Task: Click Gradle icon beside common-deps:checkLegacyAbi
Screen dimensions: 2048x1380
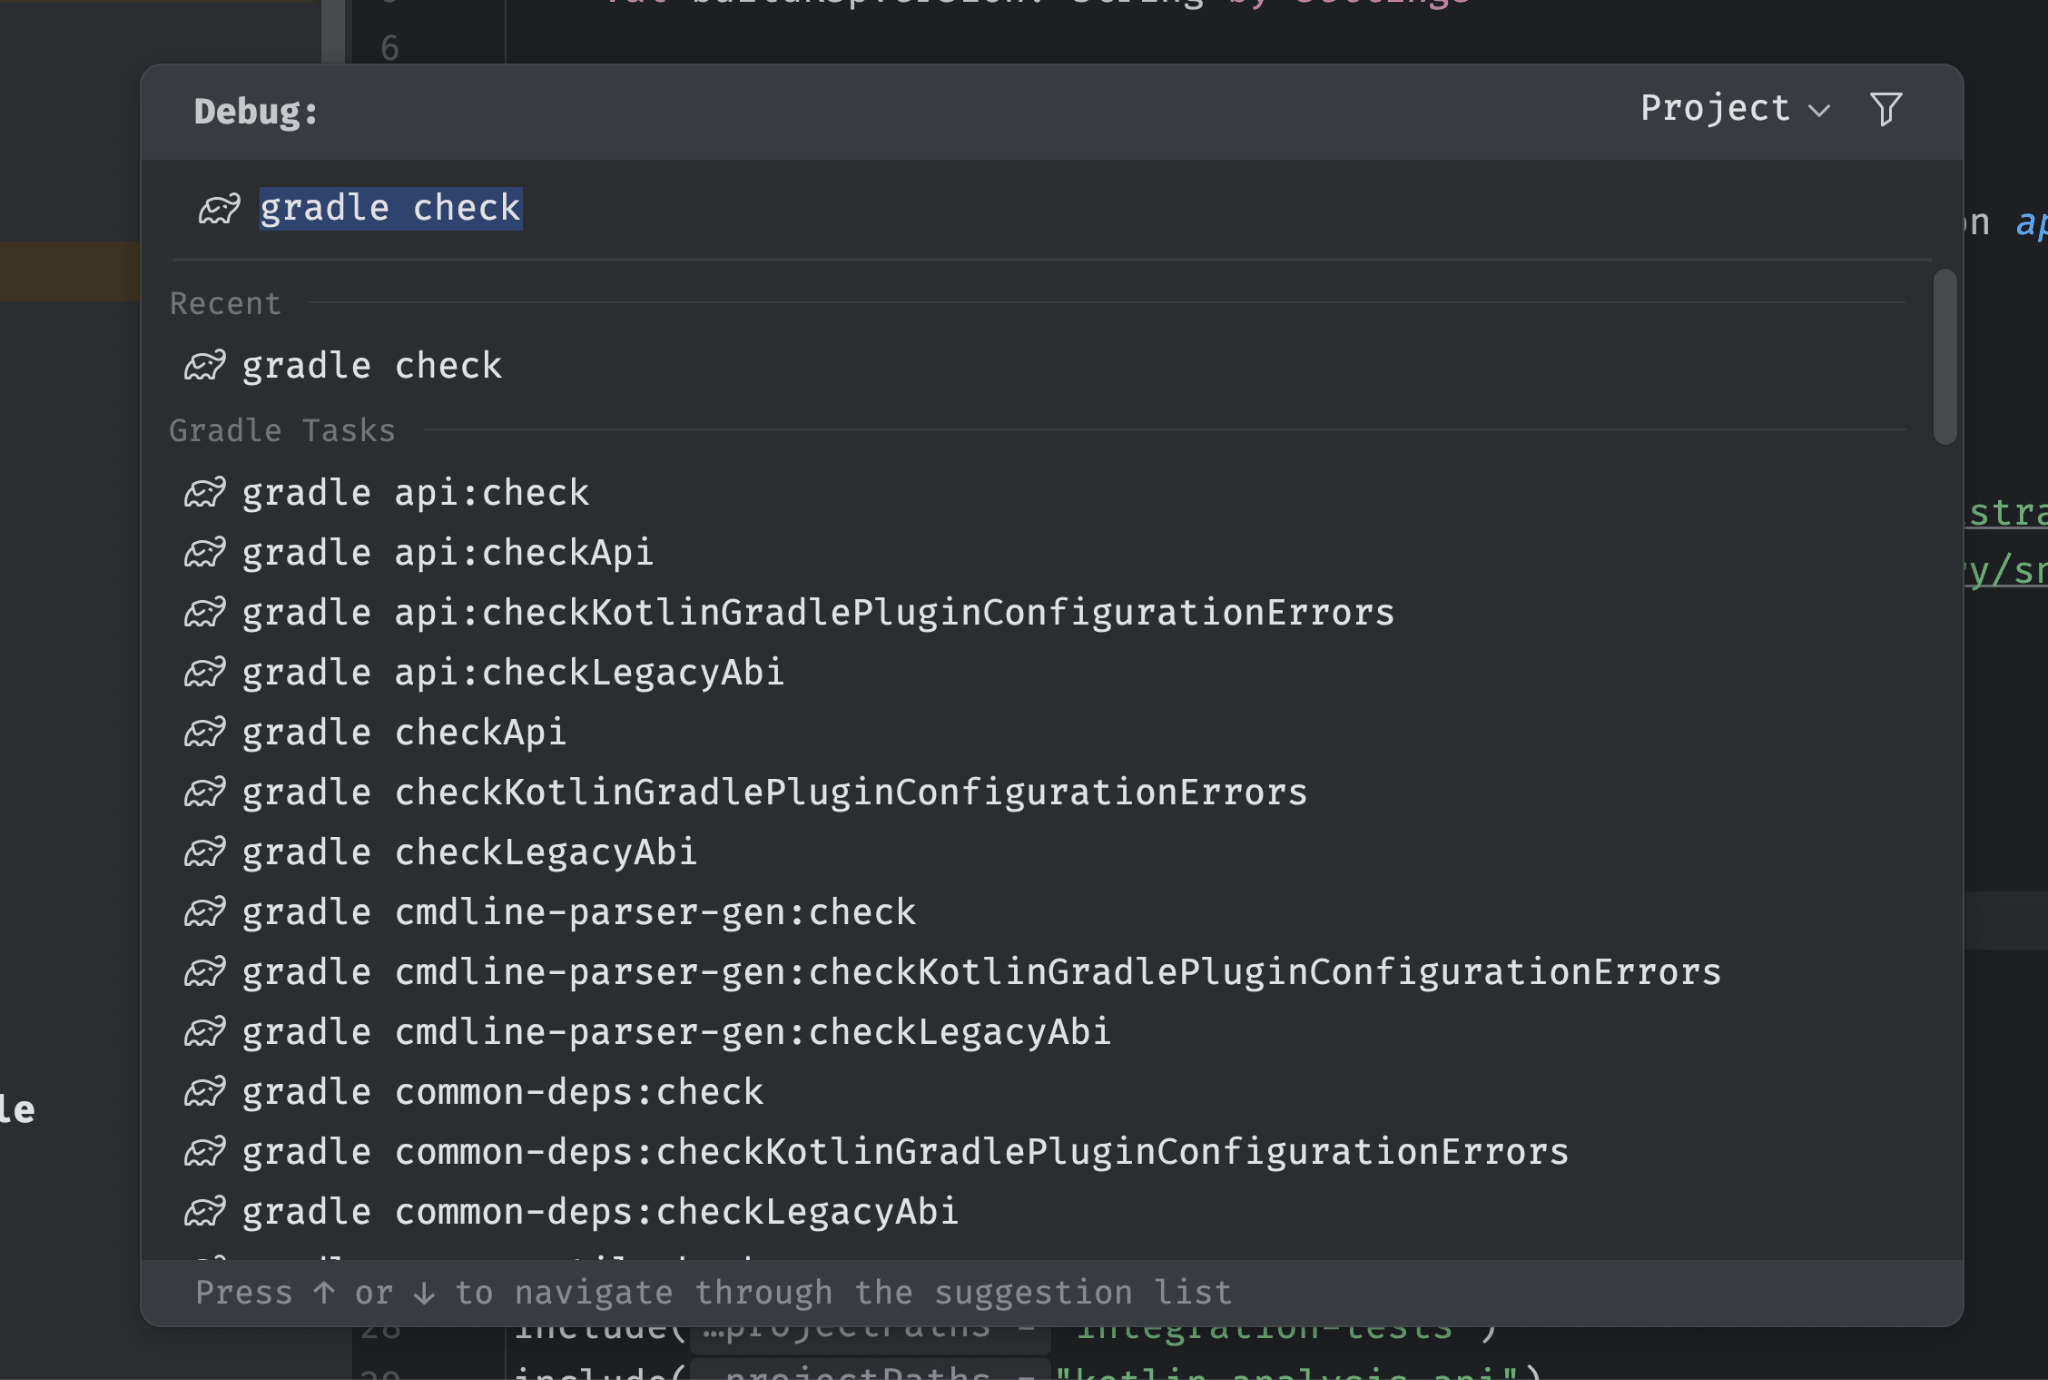Action: pos(205,1212)
